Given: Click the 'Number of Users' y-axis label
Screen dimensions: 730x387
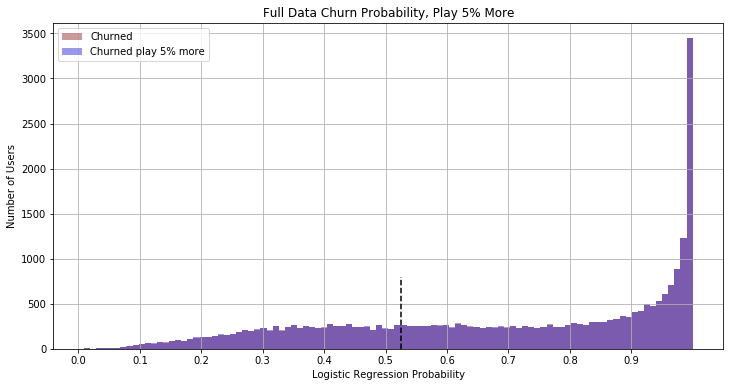Looking at the screenshot, I should 10,187.
